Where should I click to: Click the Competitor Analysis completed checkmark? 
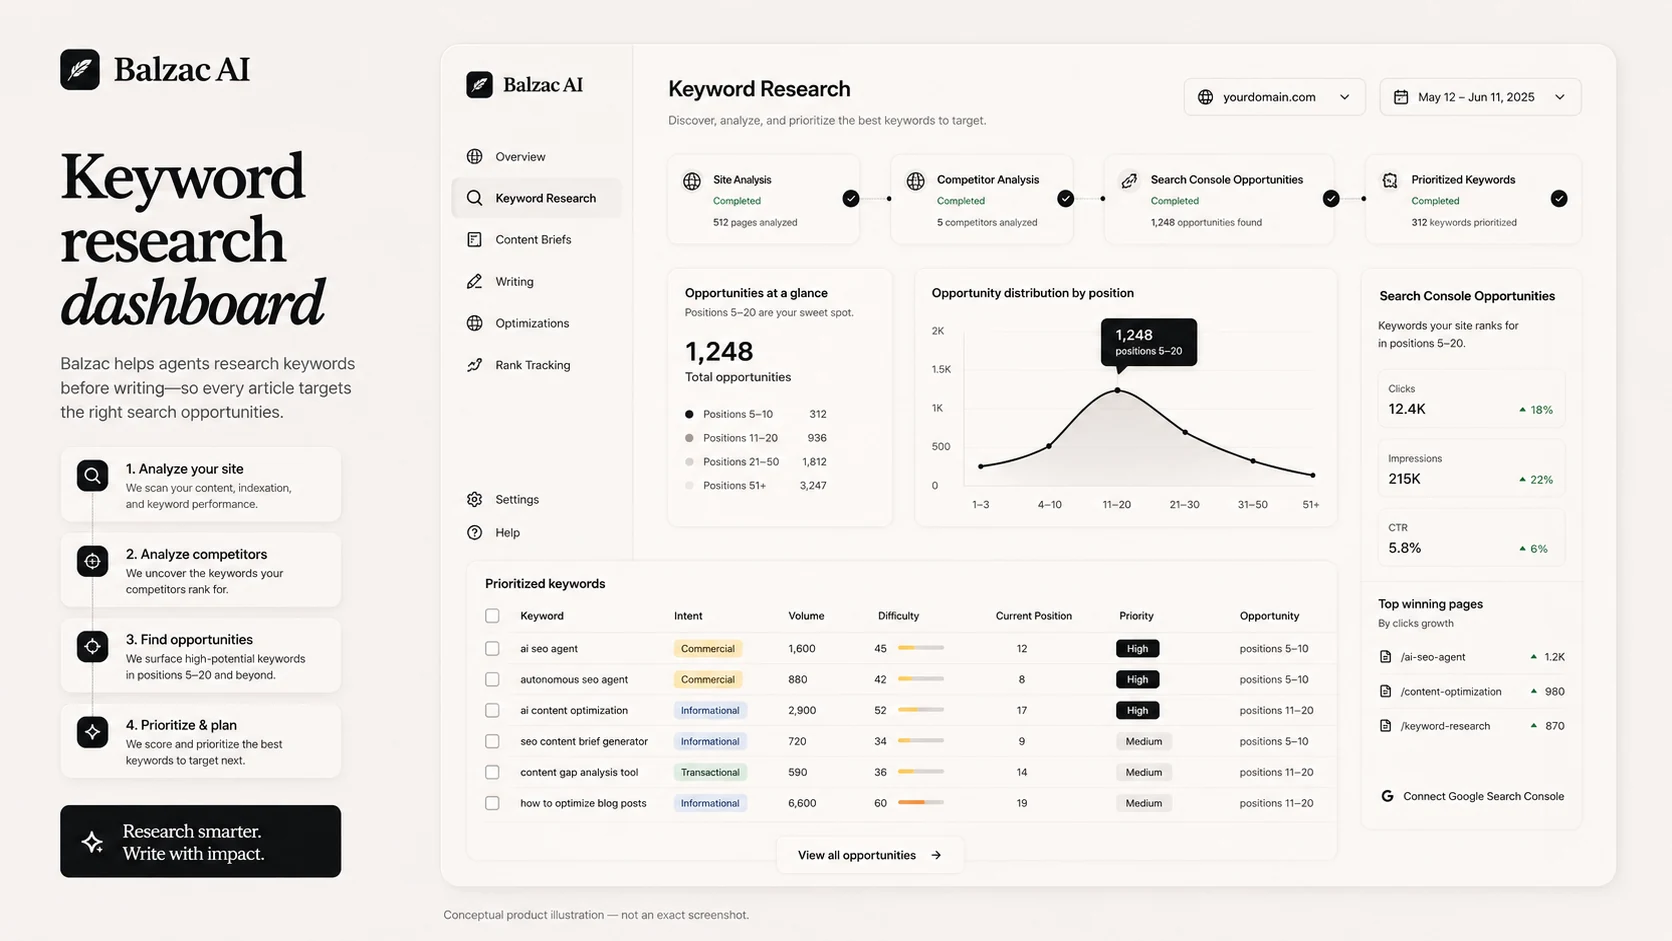[x=1066, y=199]
